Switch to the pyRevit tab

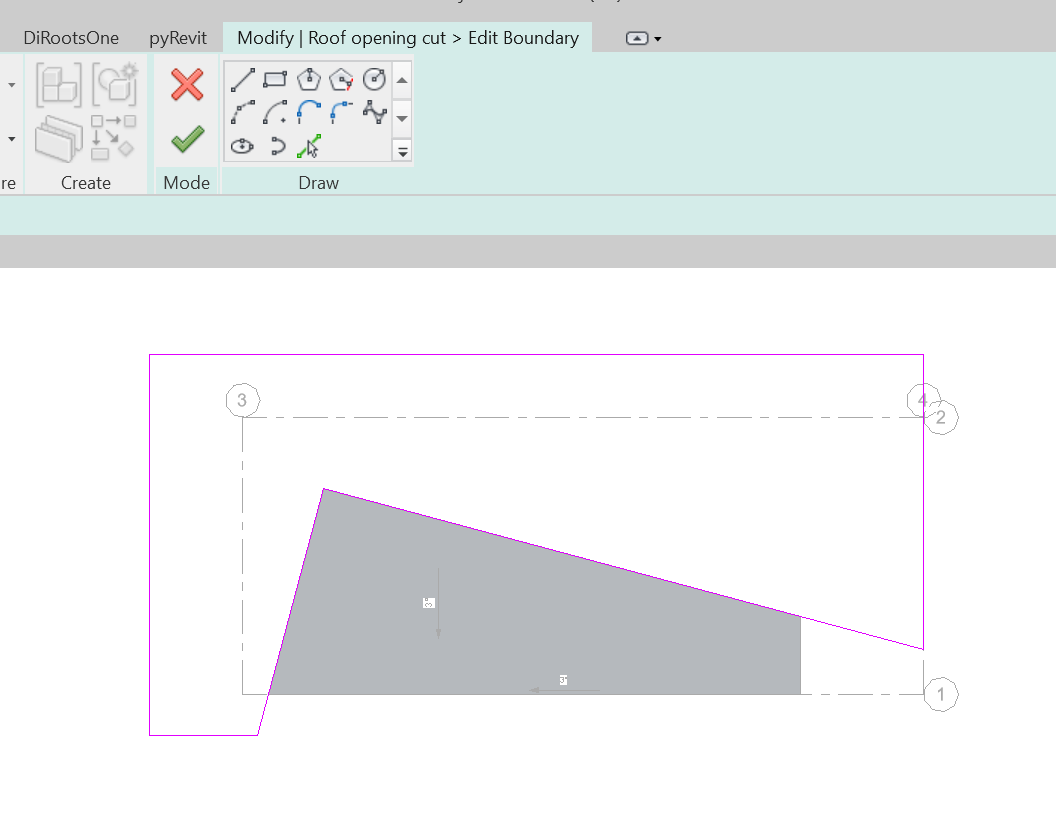(x=177, y=37)
